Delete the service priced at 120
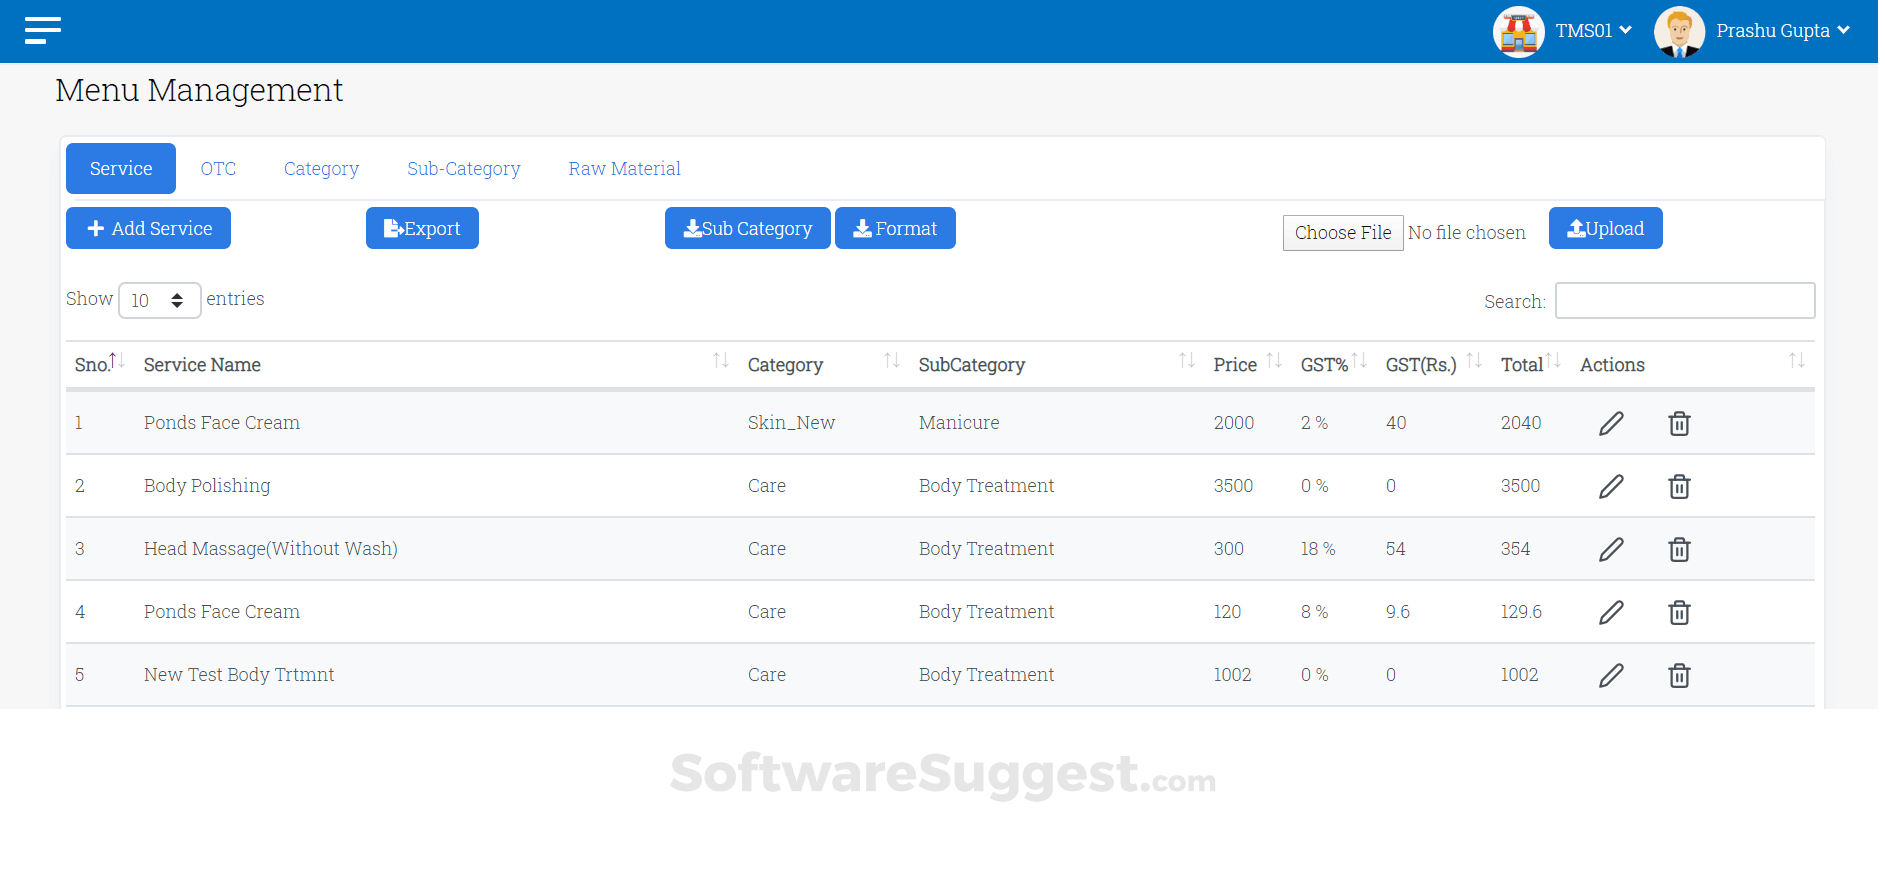 pos(1679,613)
